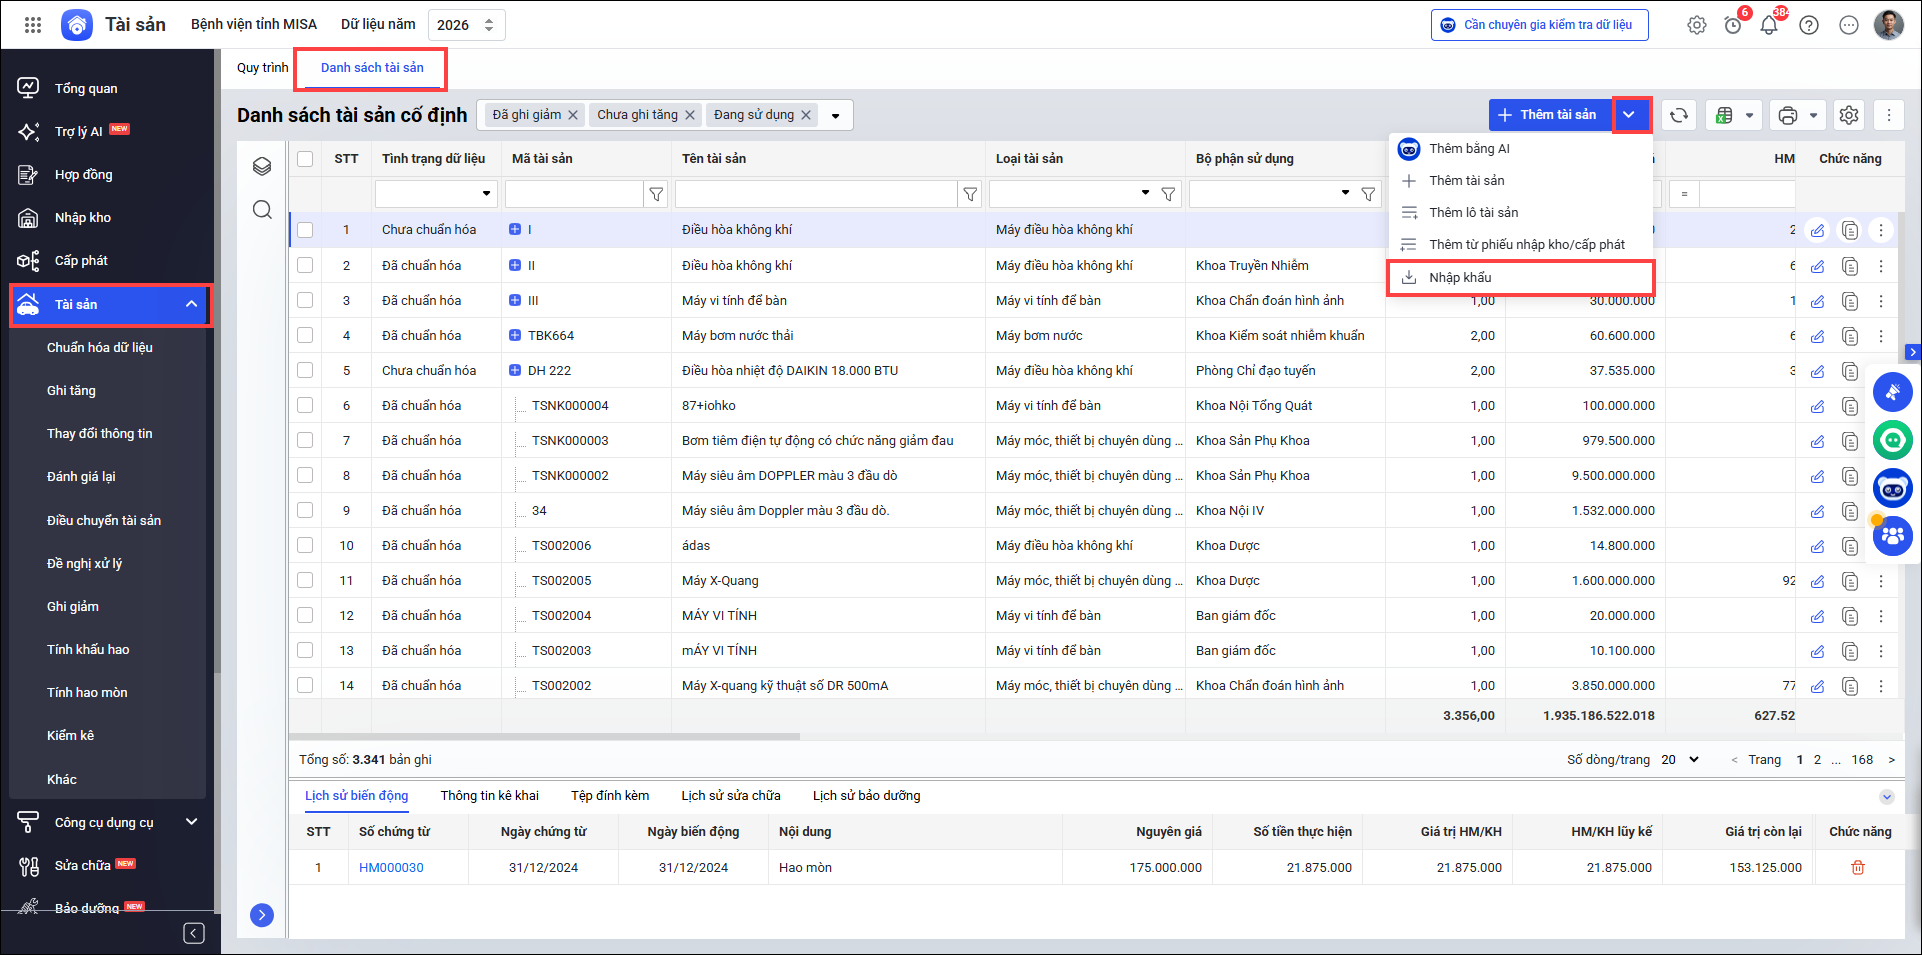
Task: Click the red delete icon for HM000030
Action: click(1858, 868)
